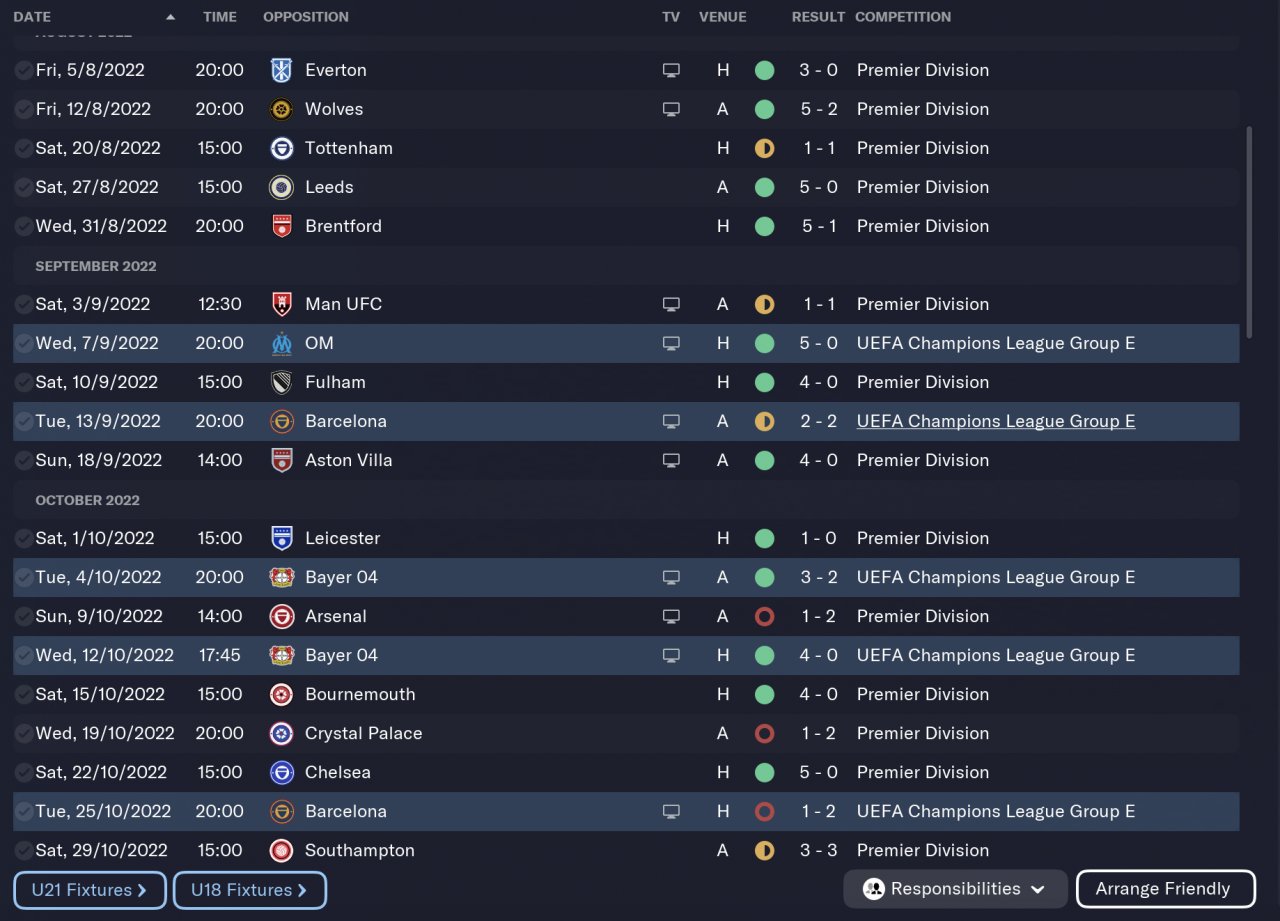Click the OM club logo
The height and width of the screenshot is (921, 1280).
coord(281,343)
